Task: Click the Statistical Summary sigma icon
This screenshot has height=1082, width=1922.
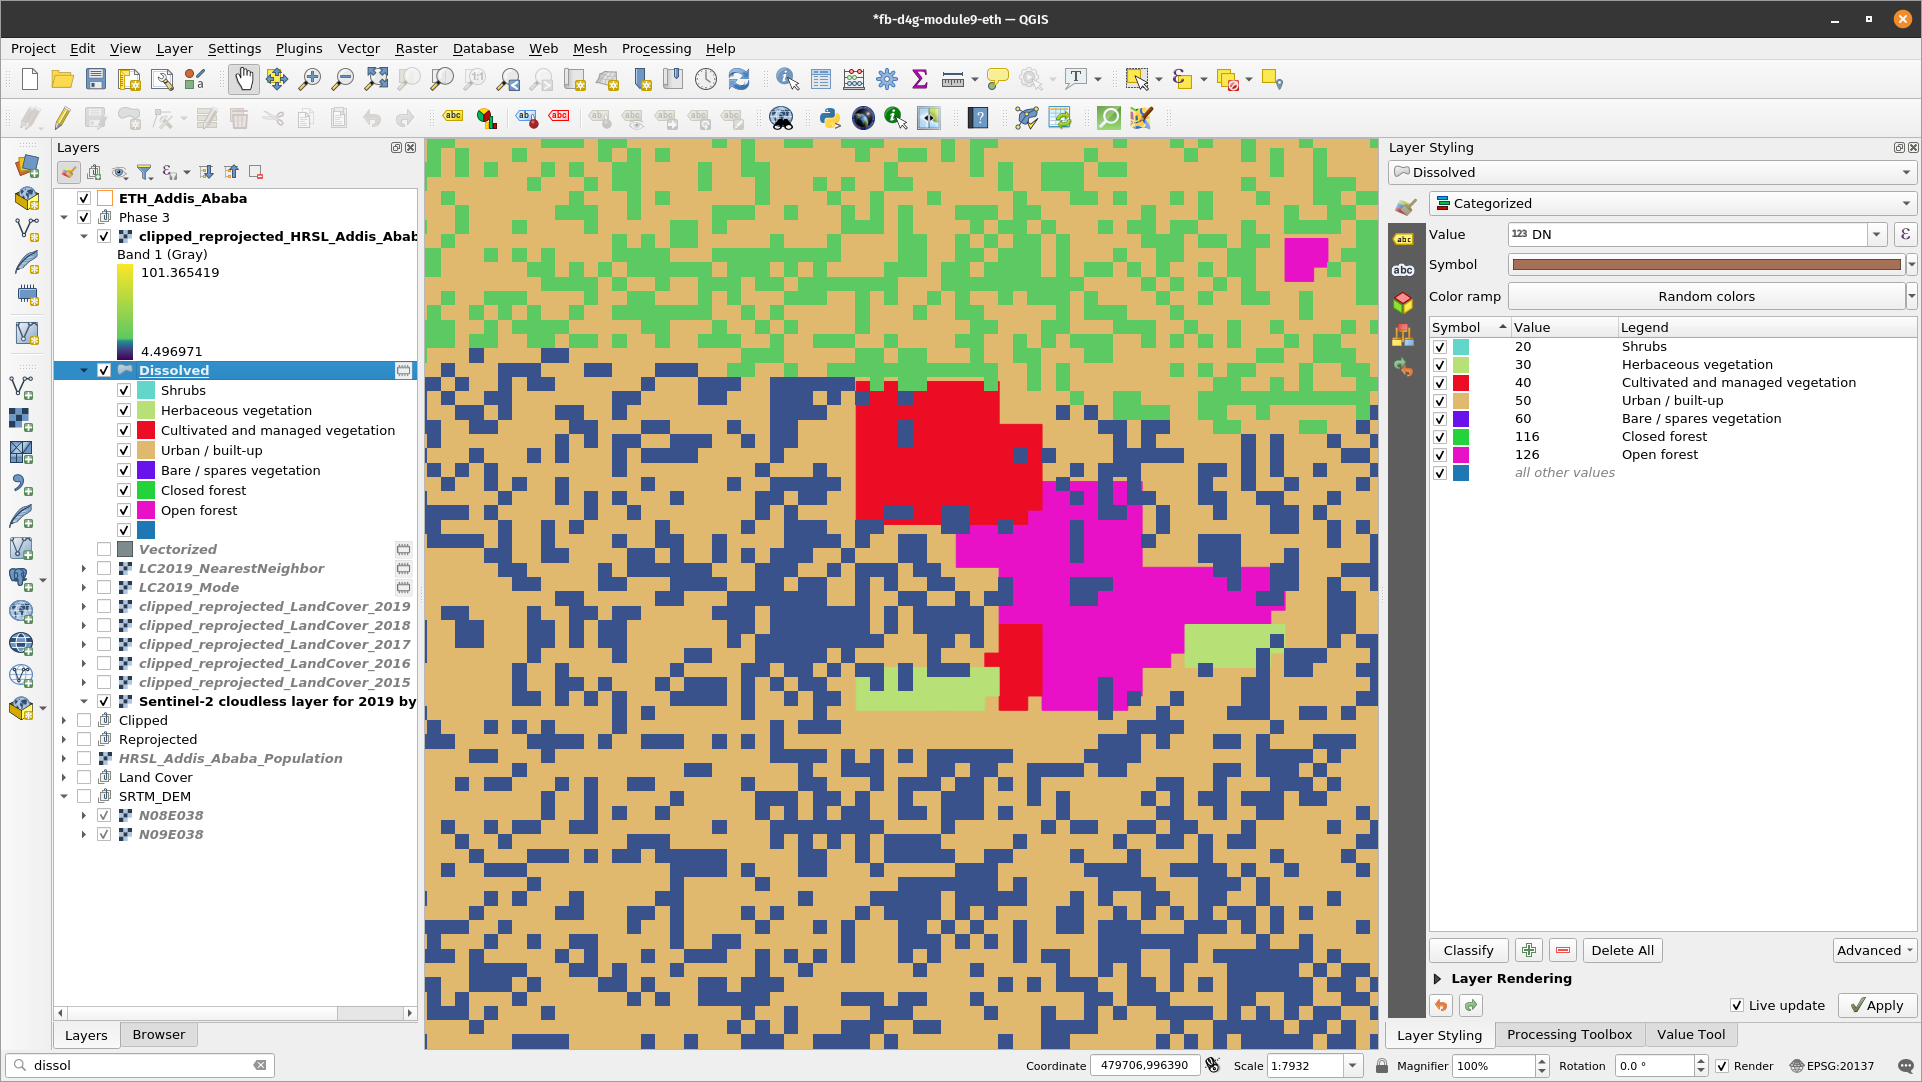Action: [x=920, y=79]
